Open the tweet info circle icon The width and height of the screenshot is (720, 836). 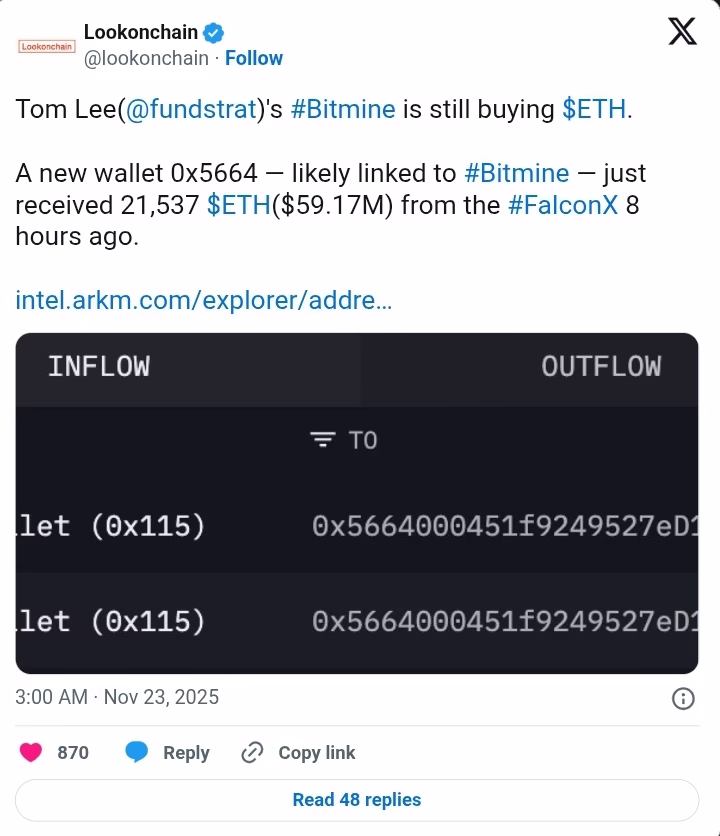[x=683, y=698]
